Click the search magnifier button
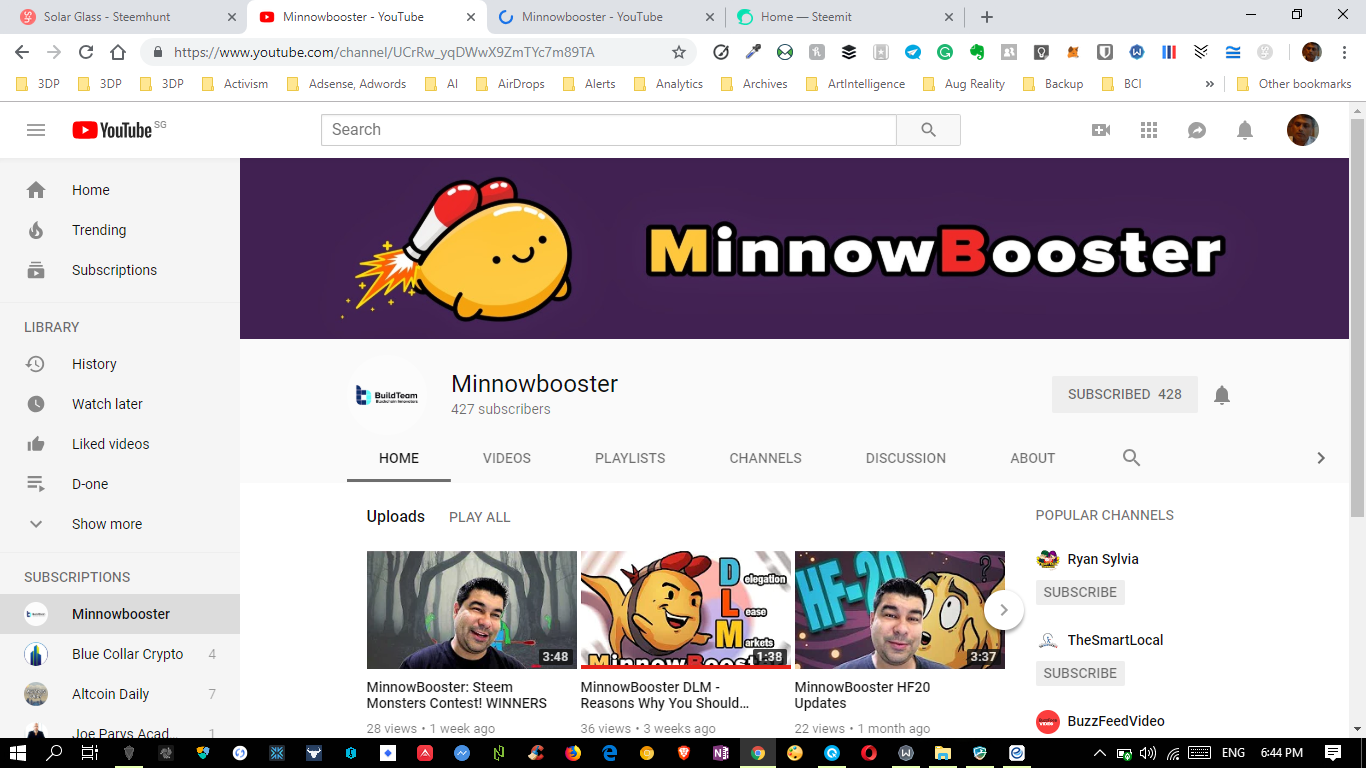1366x768 pixels. pos(928,130)
